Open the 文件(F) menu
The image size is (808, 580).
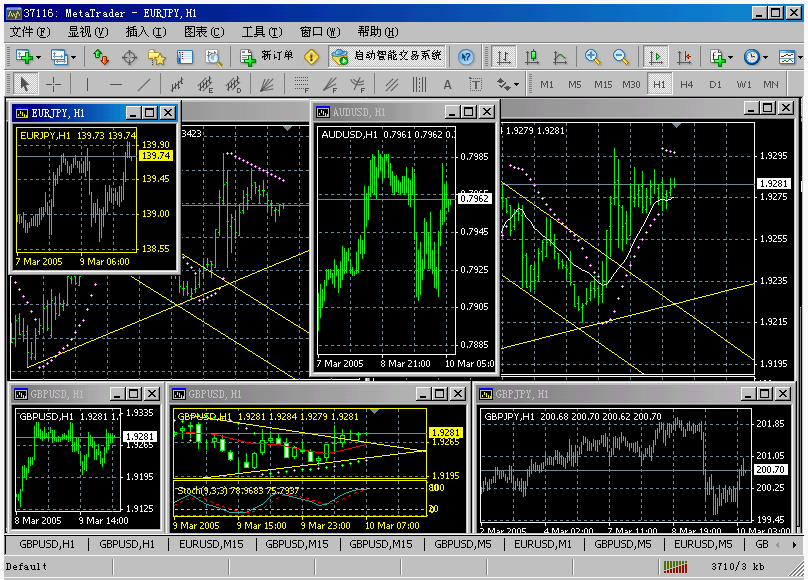(x=30, y=32)
